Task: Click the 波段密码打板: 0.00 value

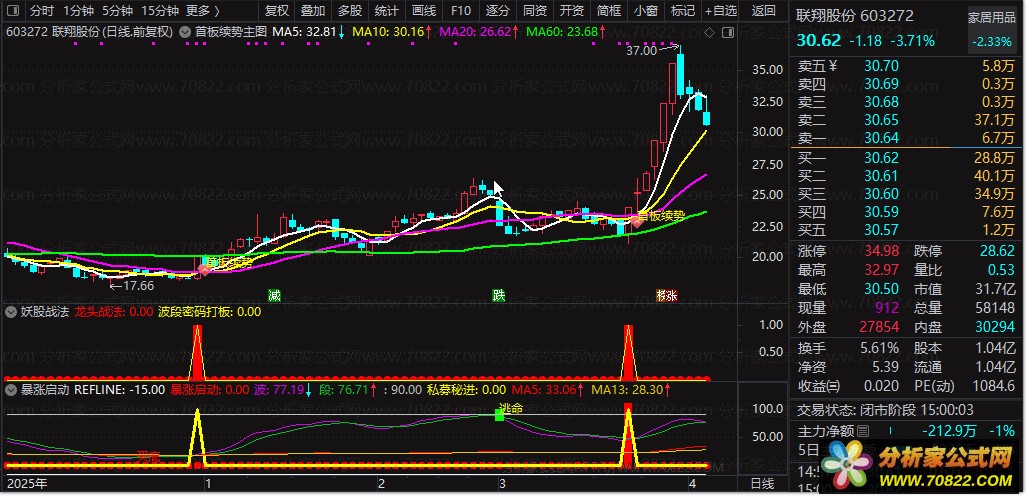Action: pyautogui.click(x=210, y=312)
